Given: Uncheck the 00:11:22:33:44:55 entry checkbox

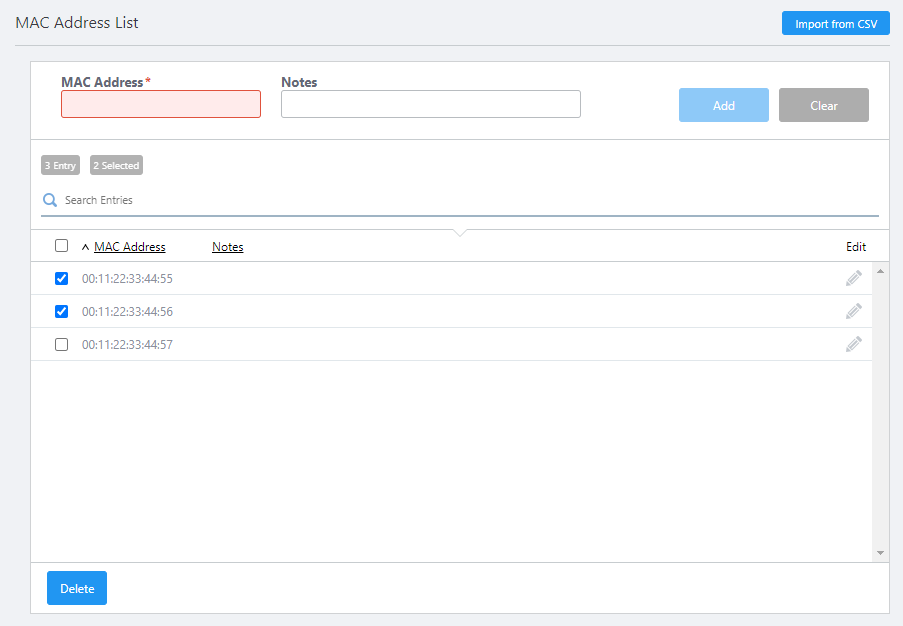Looking at the screenshot, I should [x=62, y=279].
